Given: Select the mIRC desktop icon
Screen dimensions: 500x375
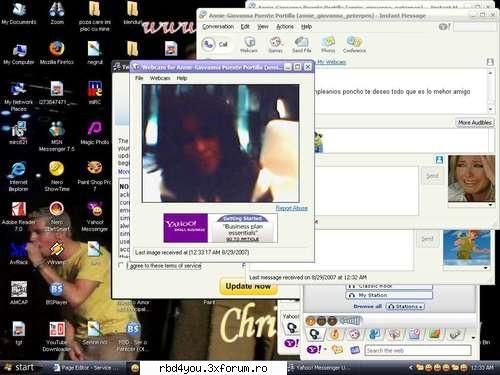Looking at the screenshot, I should coord(95,93).
